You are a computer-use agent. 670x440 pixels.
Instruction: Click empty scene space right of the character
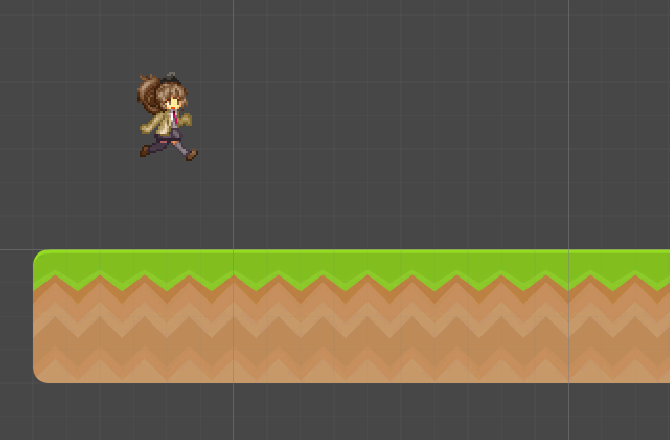[400, 120]
